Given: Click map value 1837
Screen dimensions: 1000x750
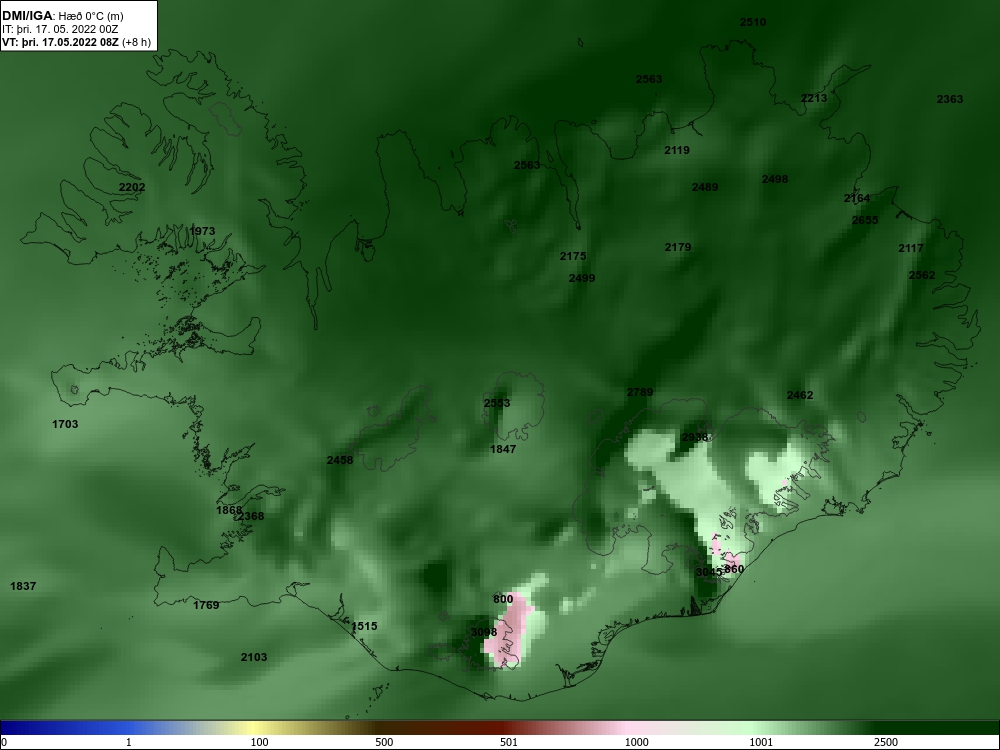Looking at the screenshot, I should coord(23,586).
